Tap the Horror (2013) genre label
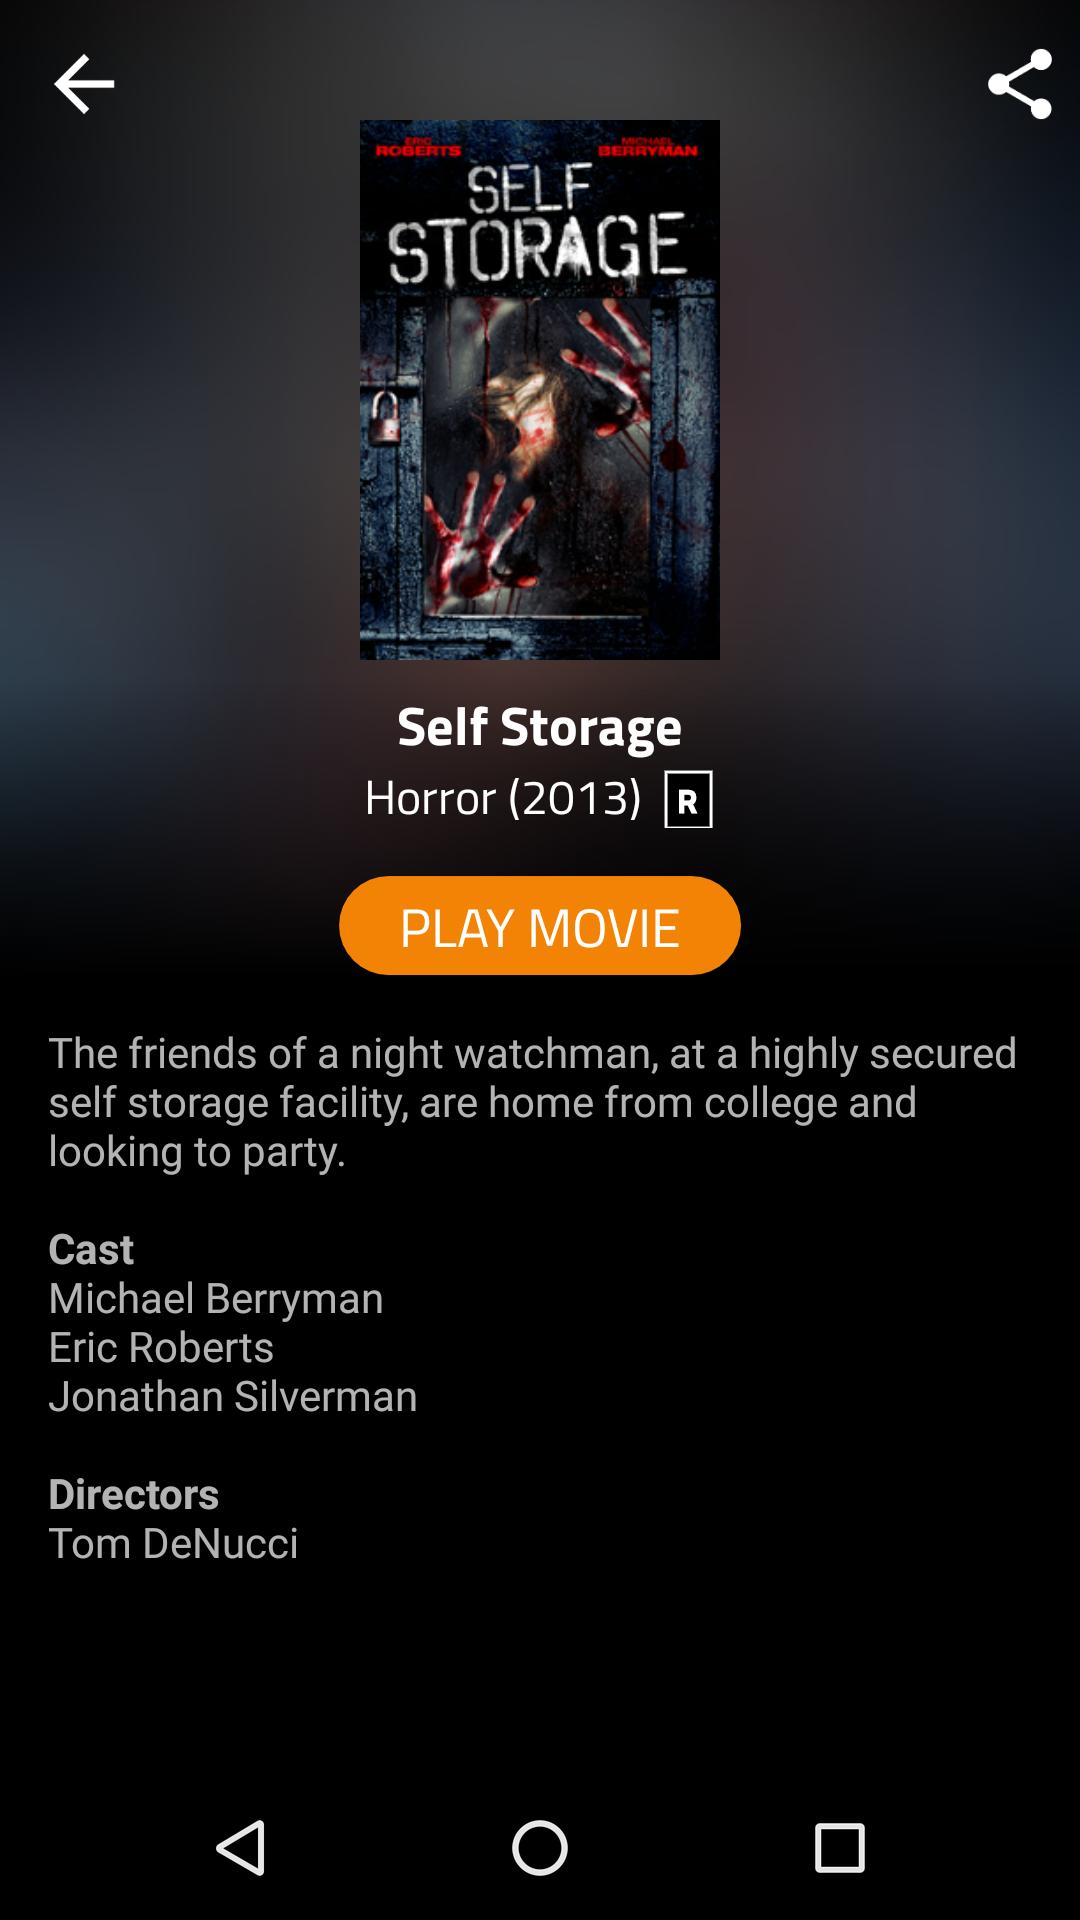 [503, 798]
